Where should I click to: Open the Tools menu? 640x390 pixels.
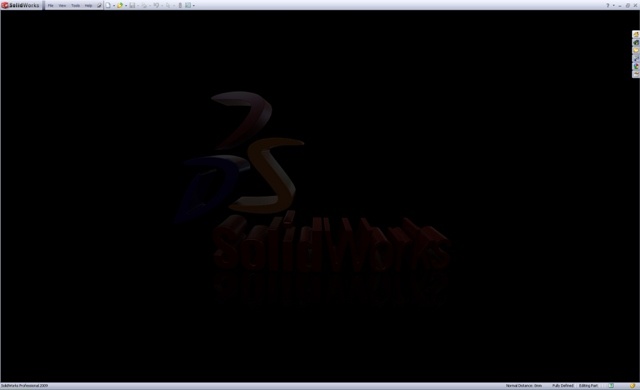point(76,5)
